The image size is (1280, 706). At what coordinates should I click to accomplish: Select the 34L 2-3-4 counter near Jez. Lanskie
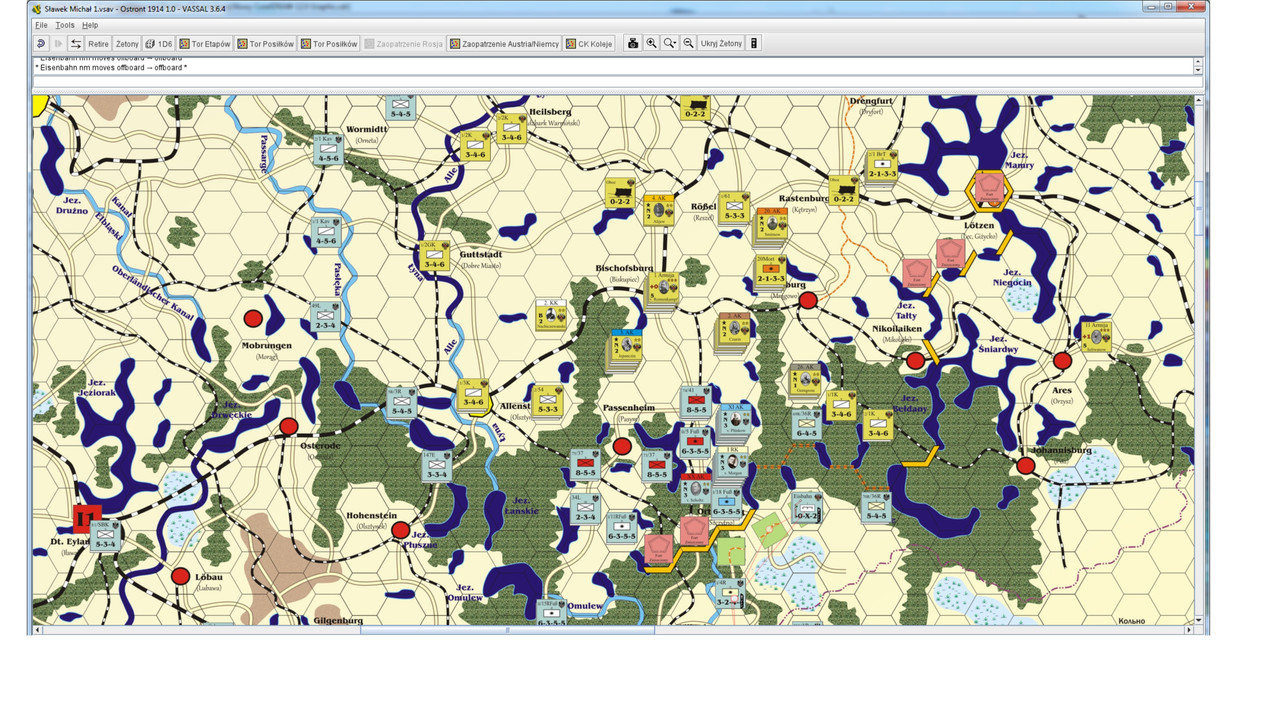(x=584, y=507)
